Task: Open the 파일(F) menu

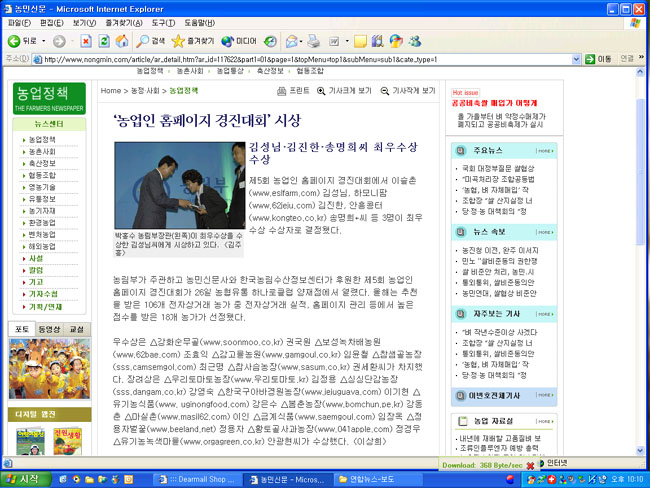Action: pos(19,23)
